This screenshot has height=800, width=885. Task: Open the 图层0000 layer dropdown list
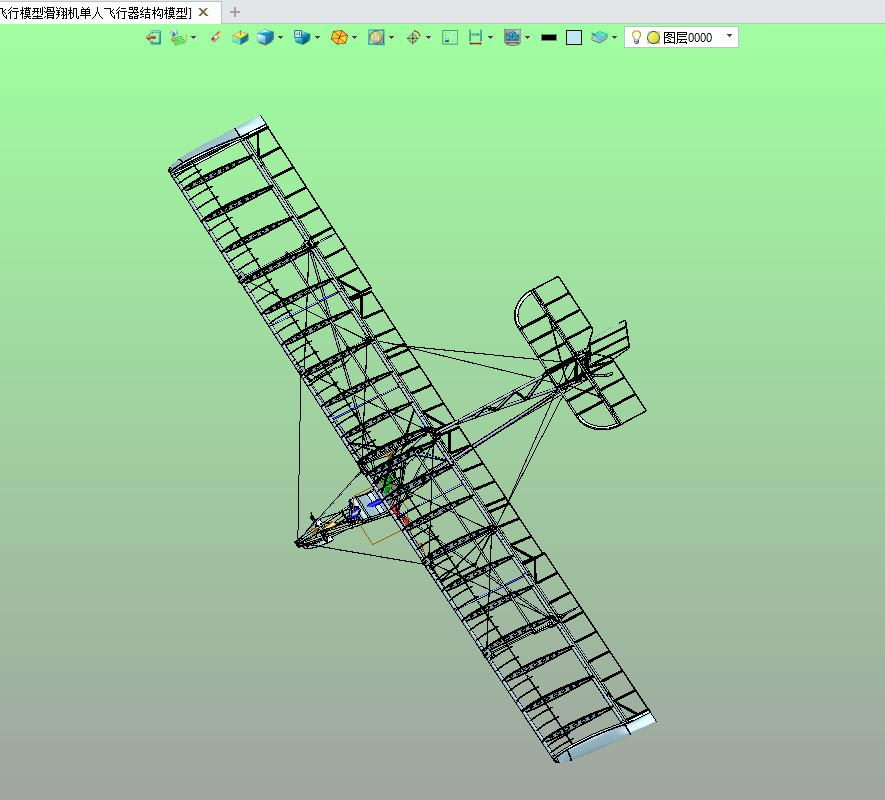click(x=729, y=36)
